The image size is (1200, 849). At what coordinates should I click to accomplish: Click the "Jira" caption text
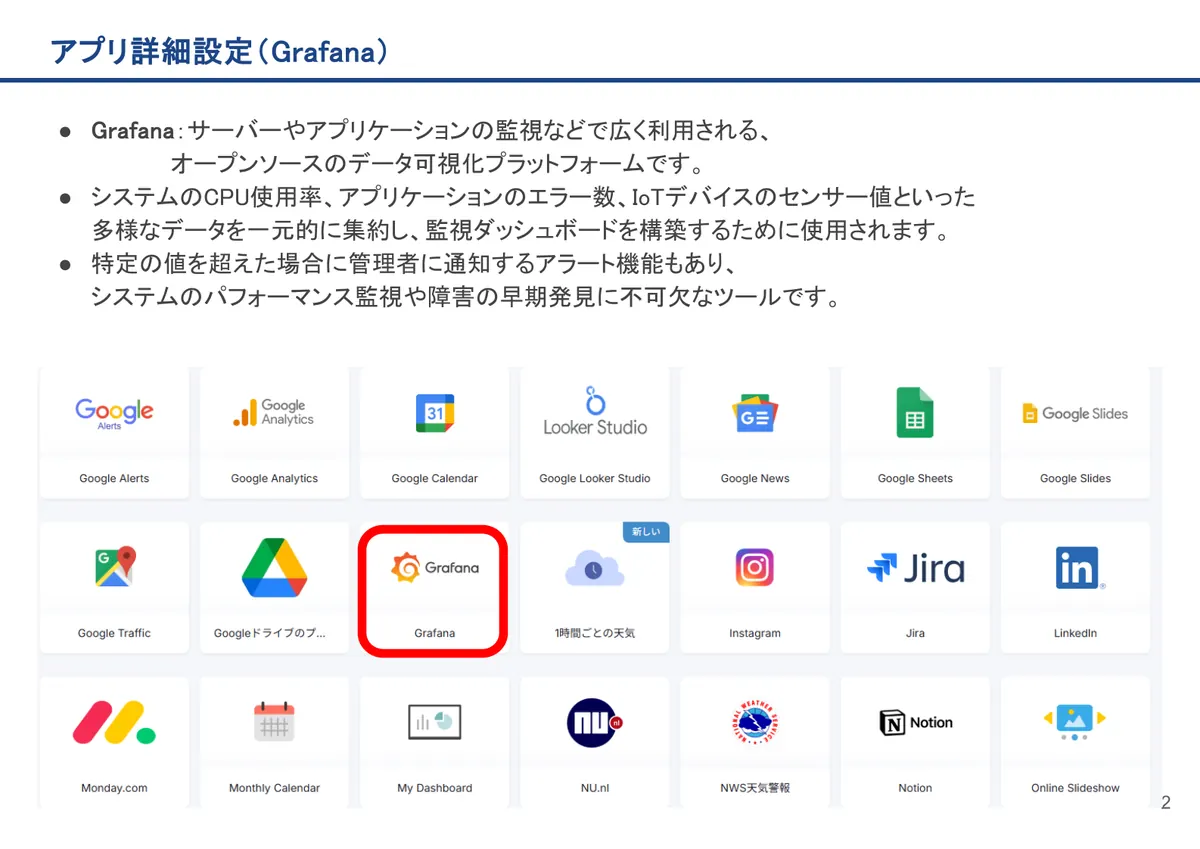(x=915, y=634)
